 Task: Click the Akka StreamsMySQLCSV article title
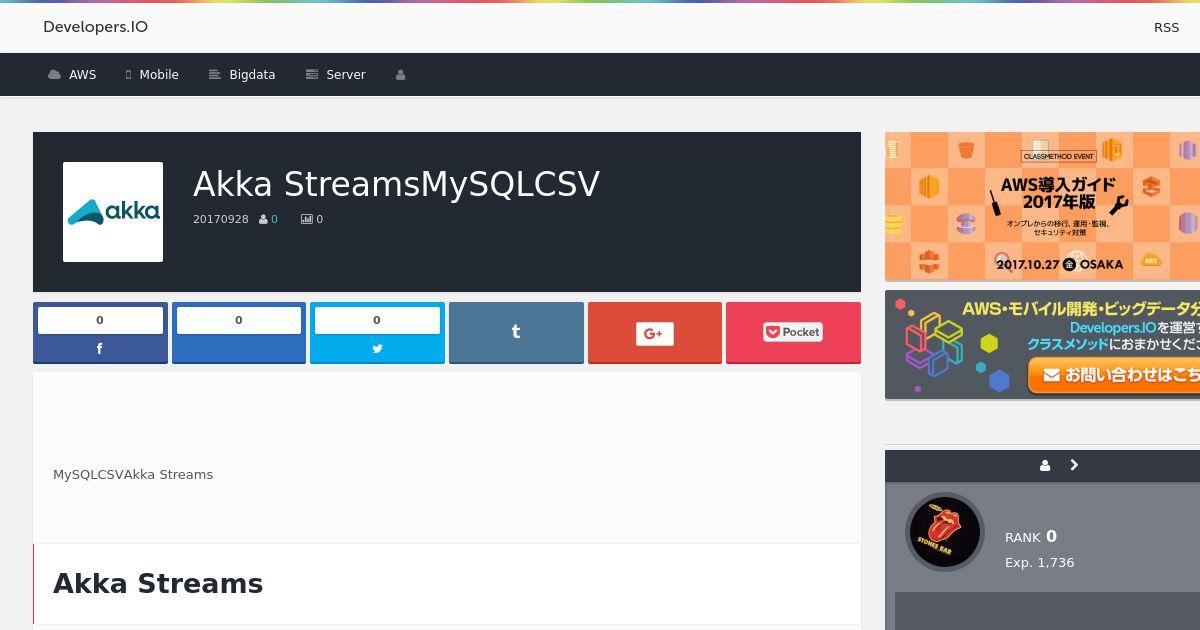[396, 184]
